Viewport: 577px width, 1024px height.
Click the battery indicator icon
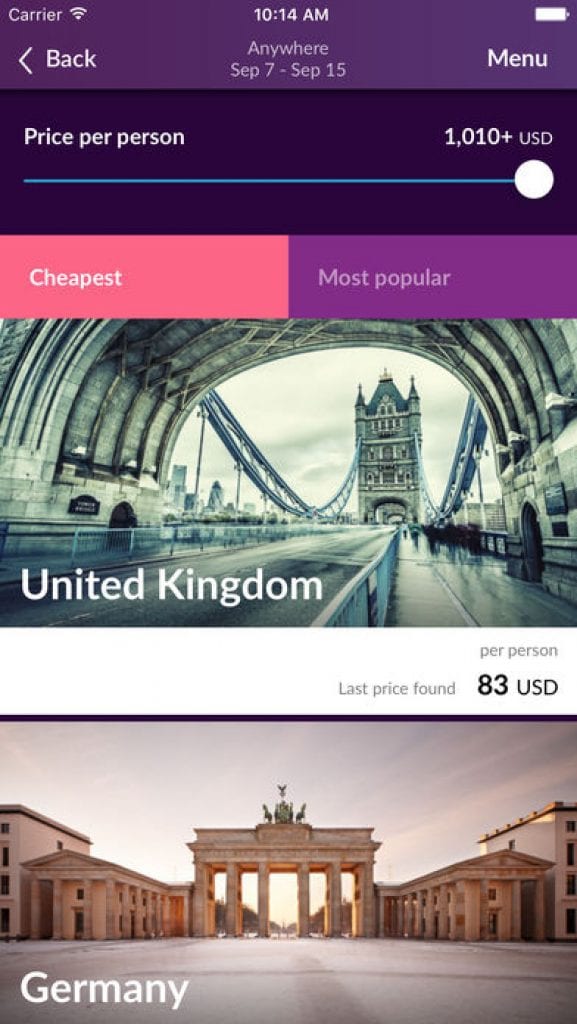[x=552, y=14]
